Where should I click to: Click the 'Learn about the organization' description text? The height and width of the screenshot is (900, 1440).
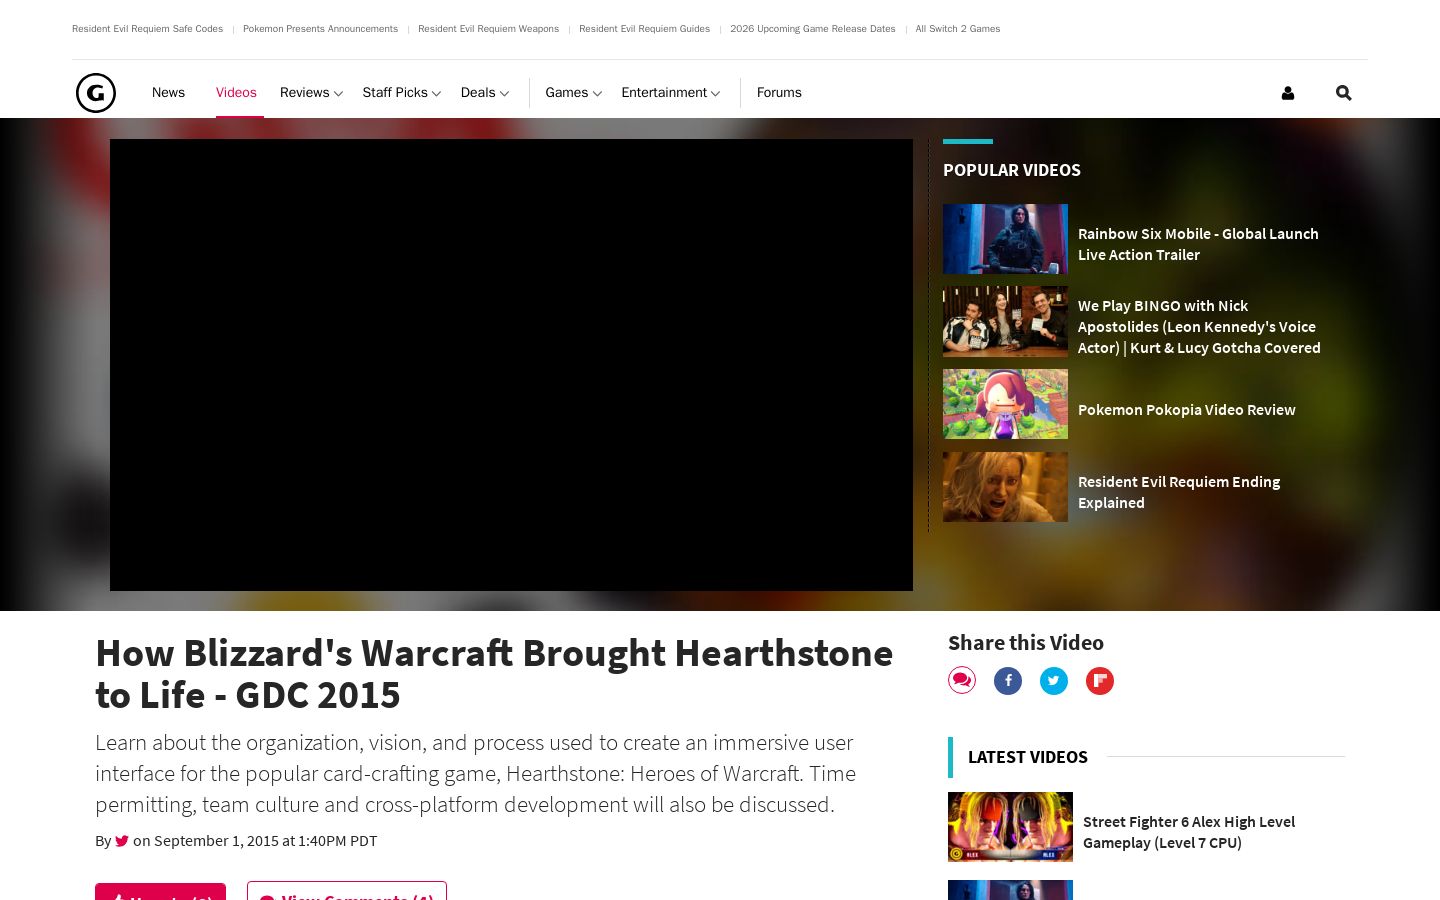[475, 774]
